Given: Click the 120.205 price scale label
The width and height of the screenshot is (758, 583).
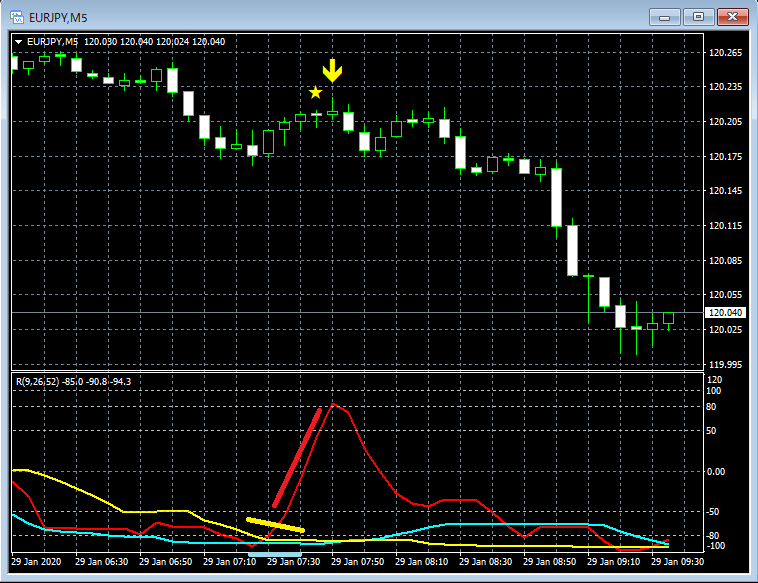Looking at the screenshot, I should pos(725,122).
